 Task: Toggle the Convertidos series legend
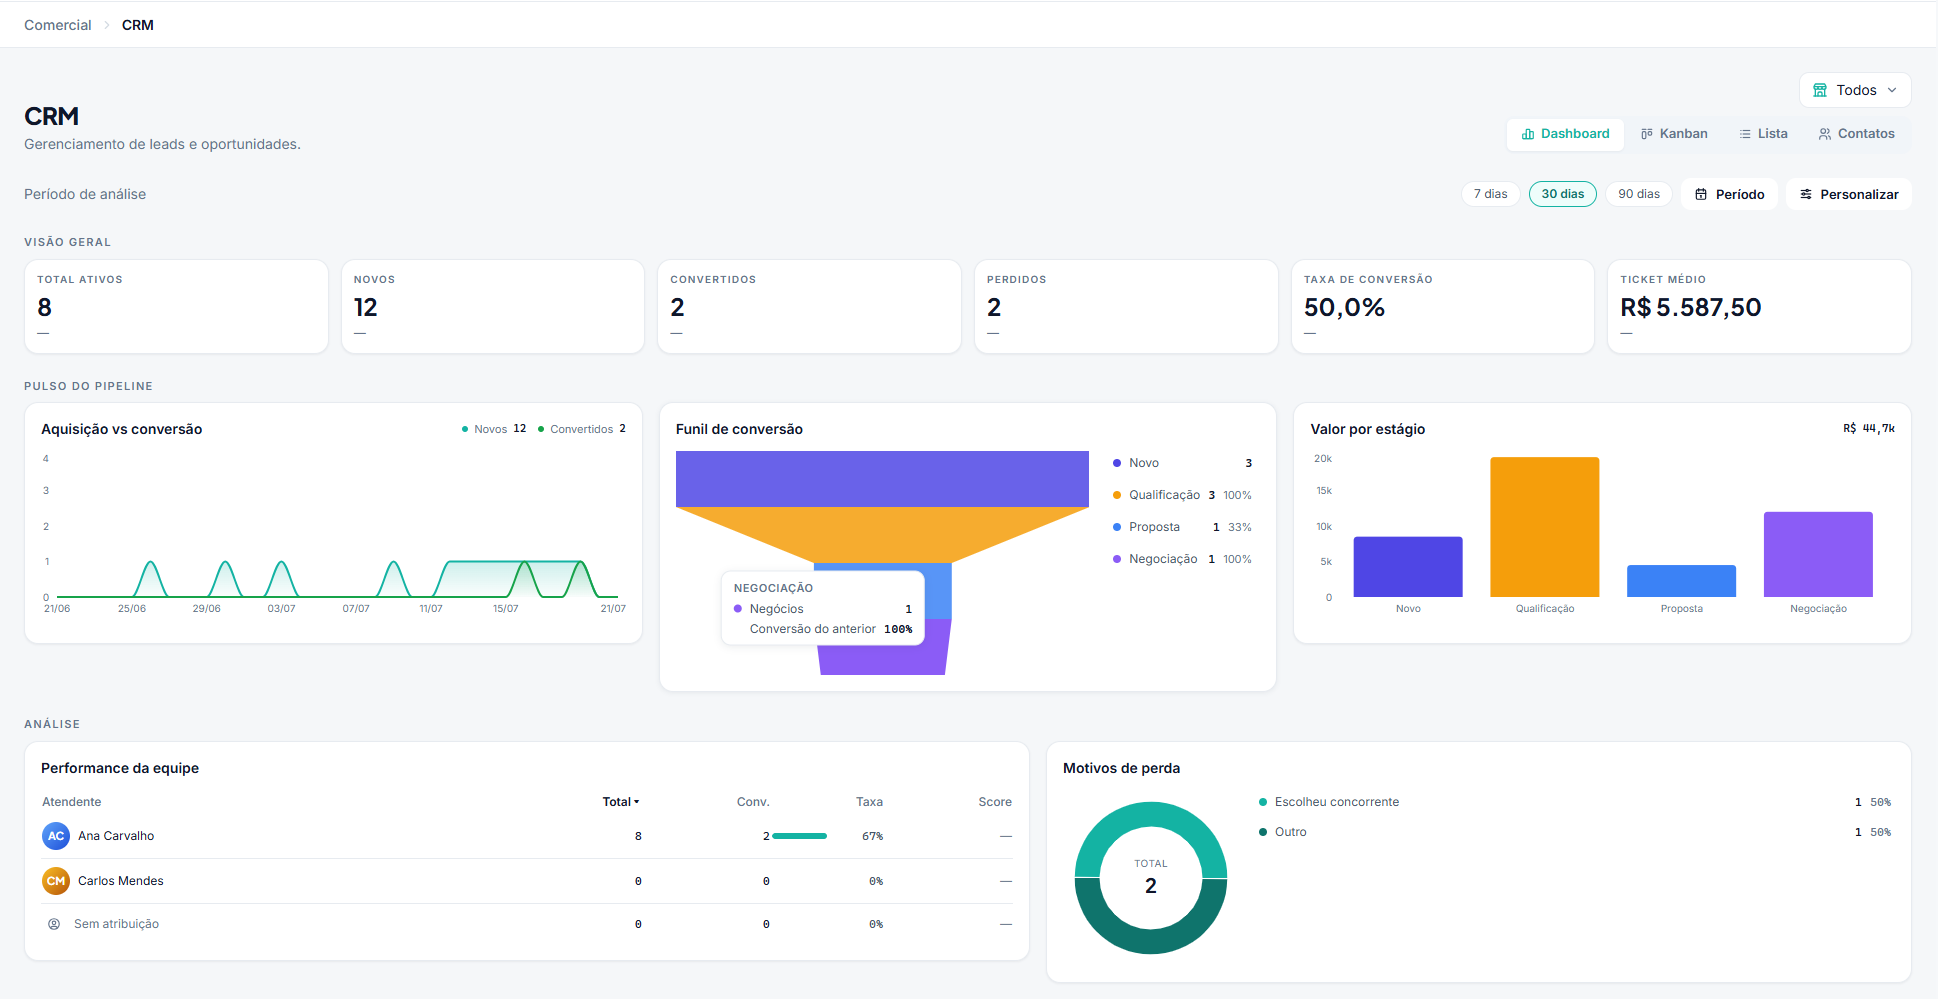point(582,429)
